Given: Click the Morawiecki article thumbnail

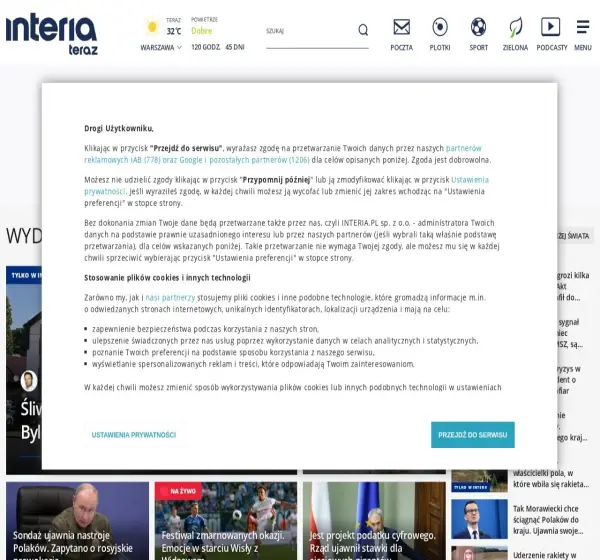Looking at the screenshot, I should [479, 519].
